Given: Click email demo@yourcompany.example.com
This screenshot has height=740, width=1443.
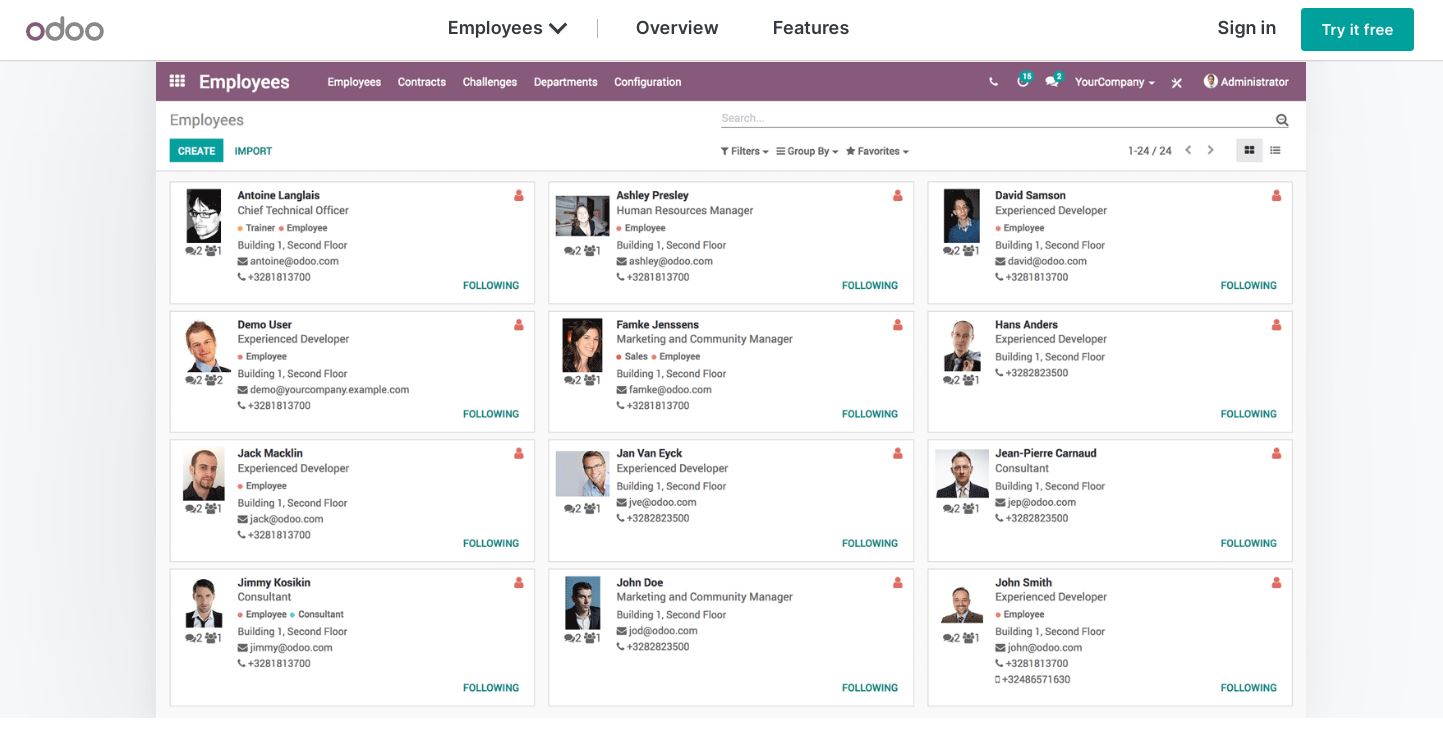Looking at the screenshot, I should coord(329,390).
